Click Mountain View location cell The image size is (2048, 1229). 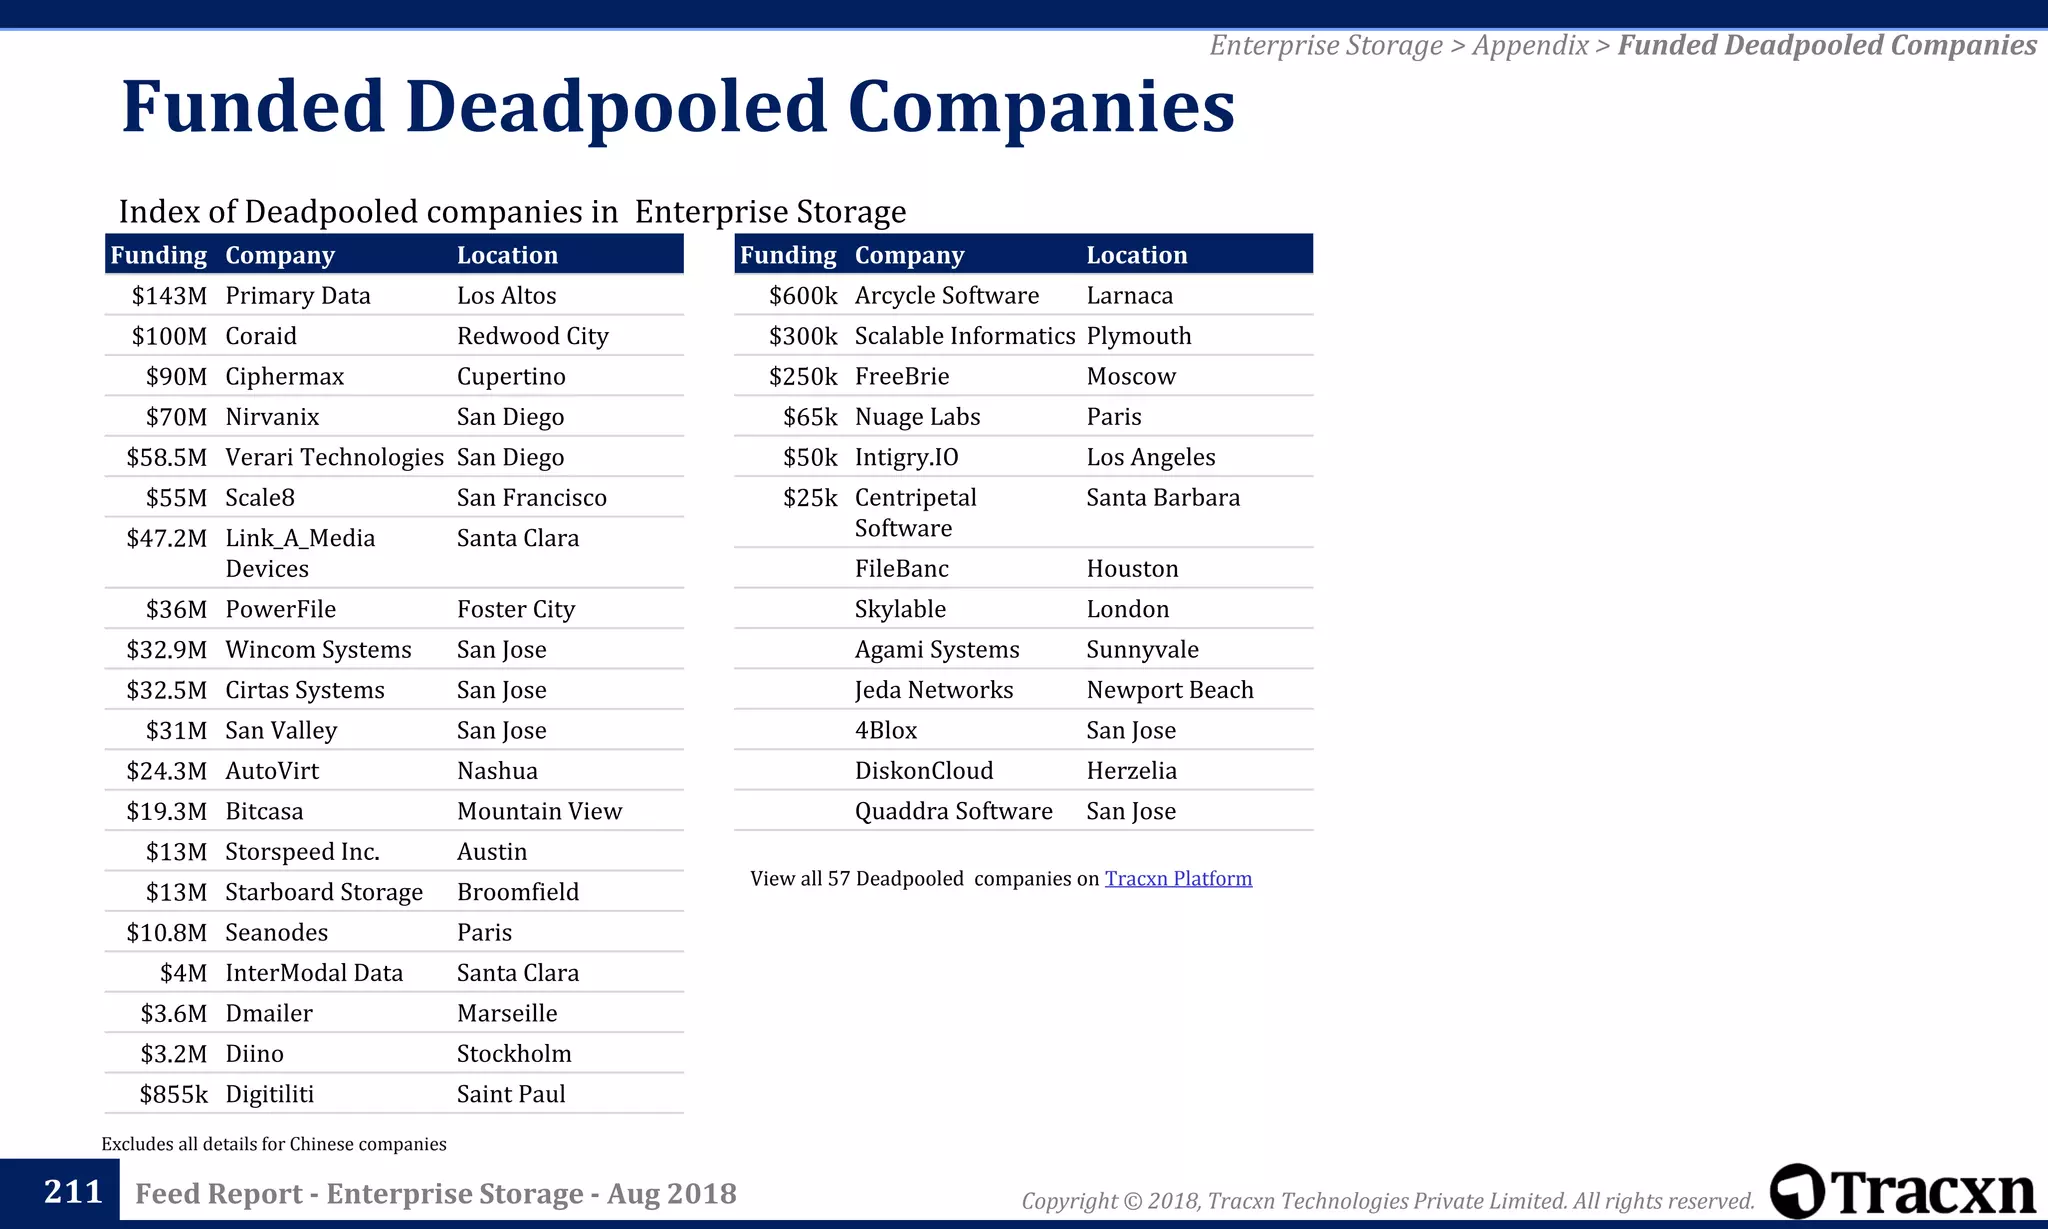tap(540, 811)
